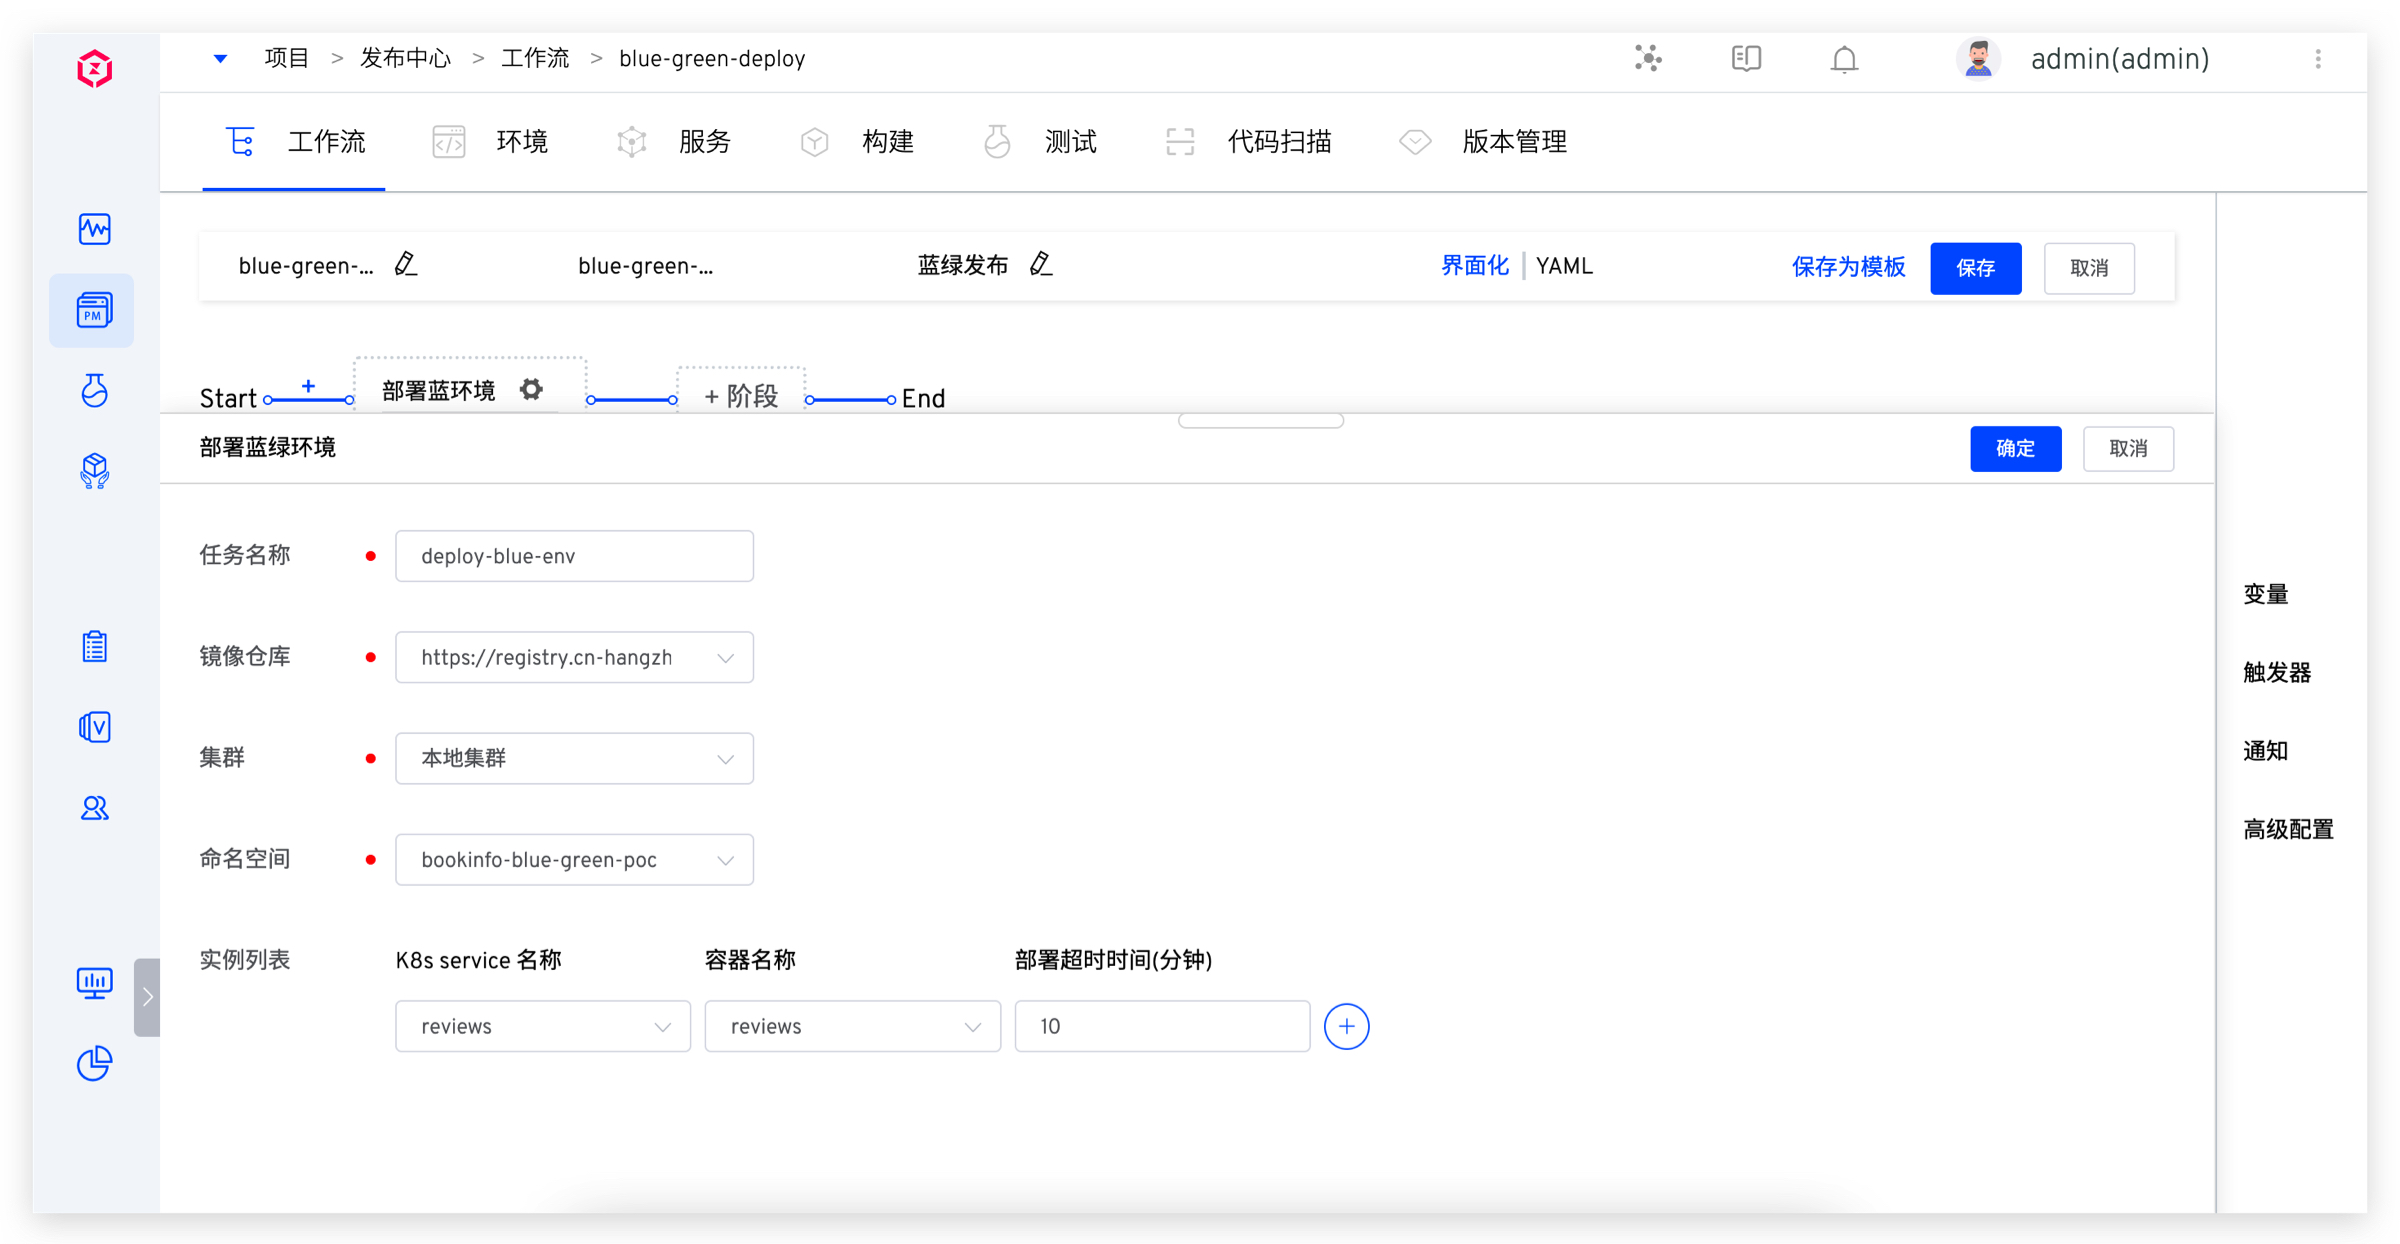Switch to 界面化 view mode

tap(1474, 266)
